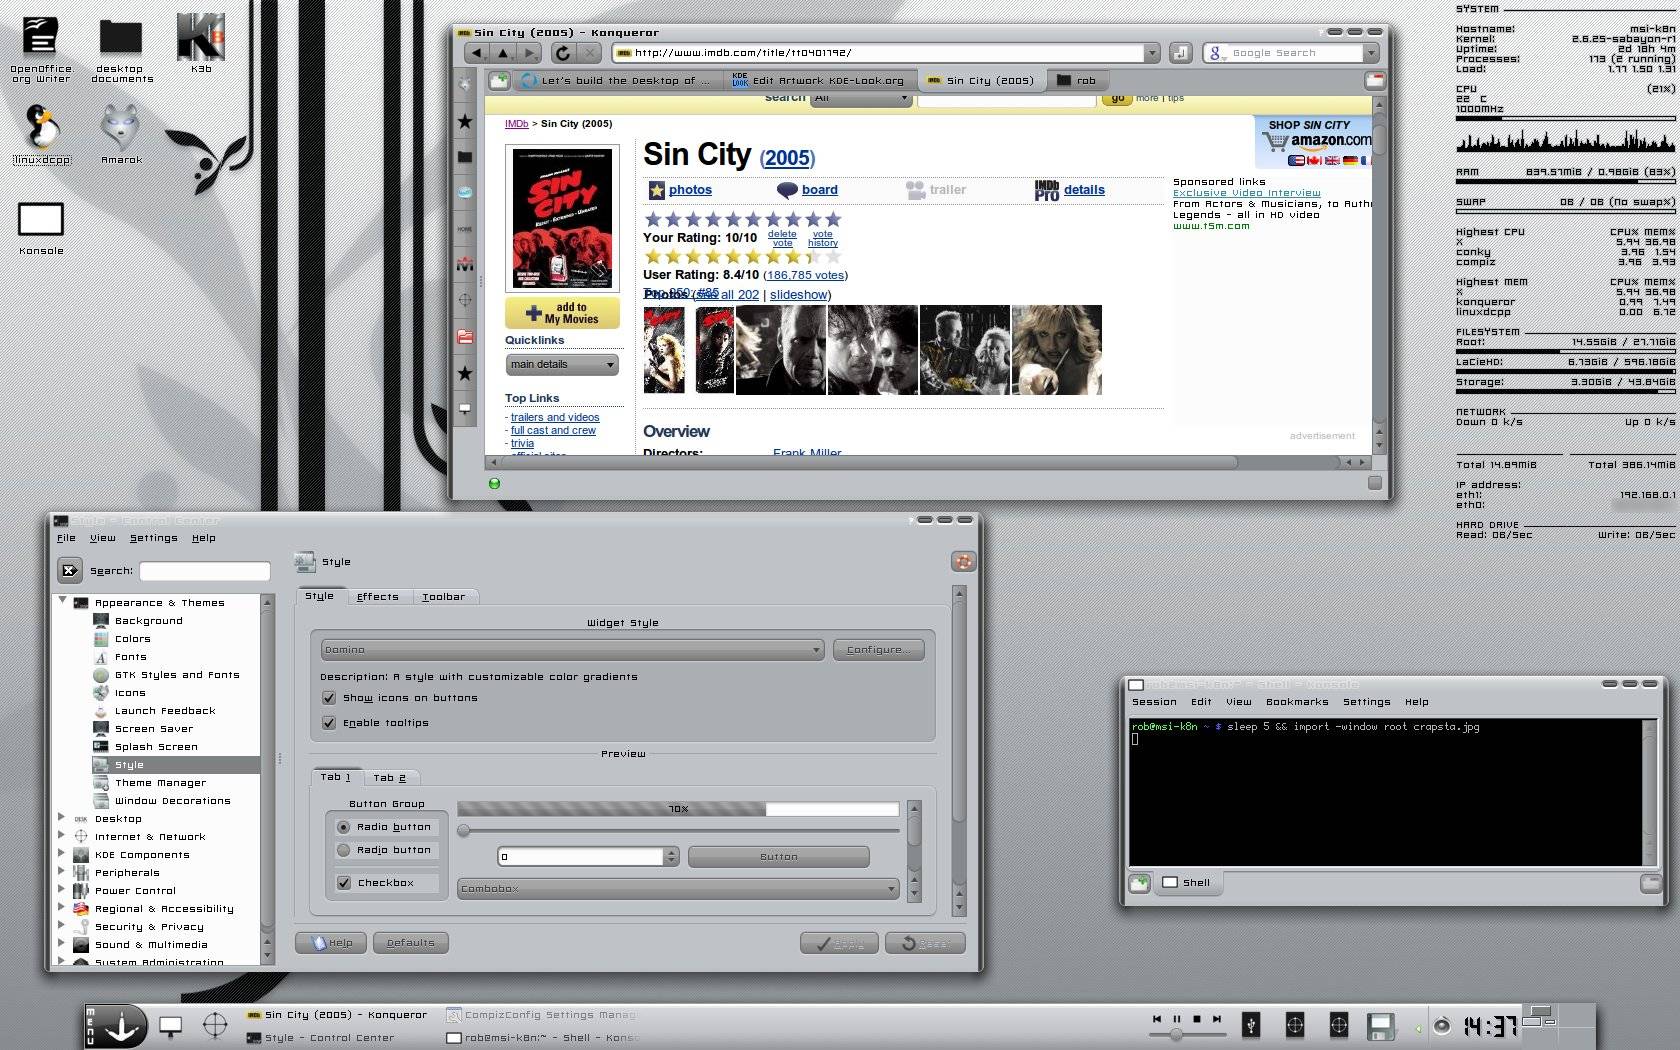Toggle the preview Checkbox

(344, 883)
